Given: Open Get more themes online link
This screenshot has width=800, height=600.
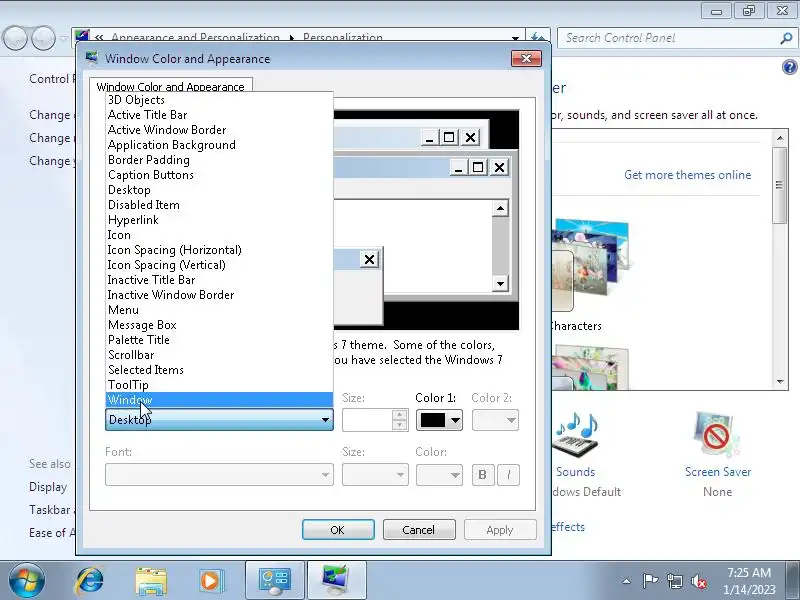Looking at the screenshot, I should point(687,174).
